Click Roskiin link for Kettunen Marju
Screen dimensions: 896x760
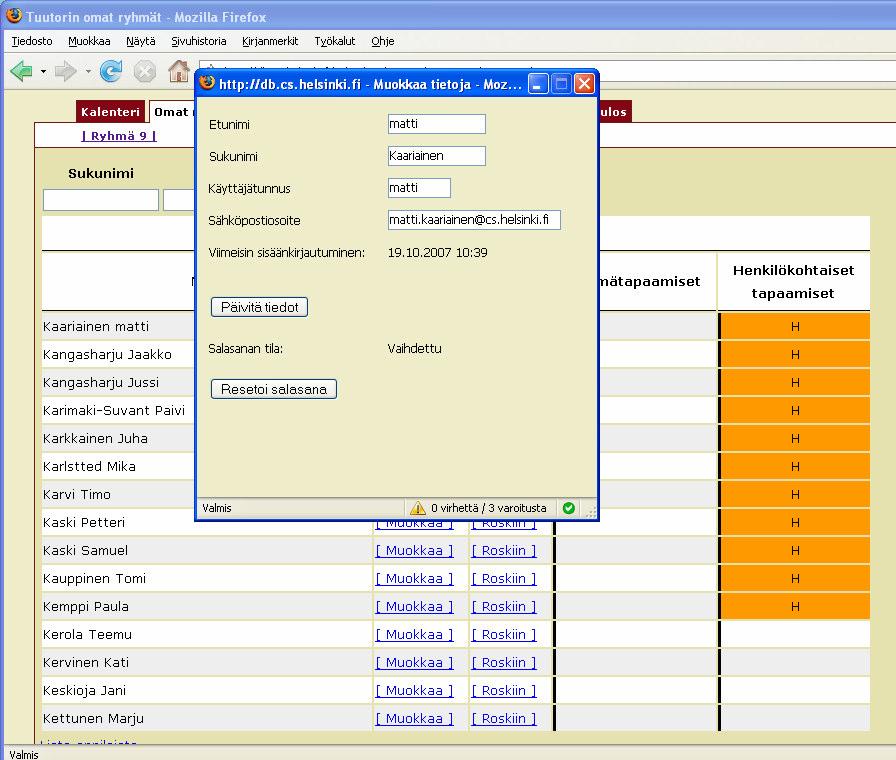503,718
